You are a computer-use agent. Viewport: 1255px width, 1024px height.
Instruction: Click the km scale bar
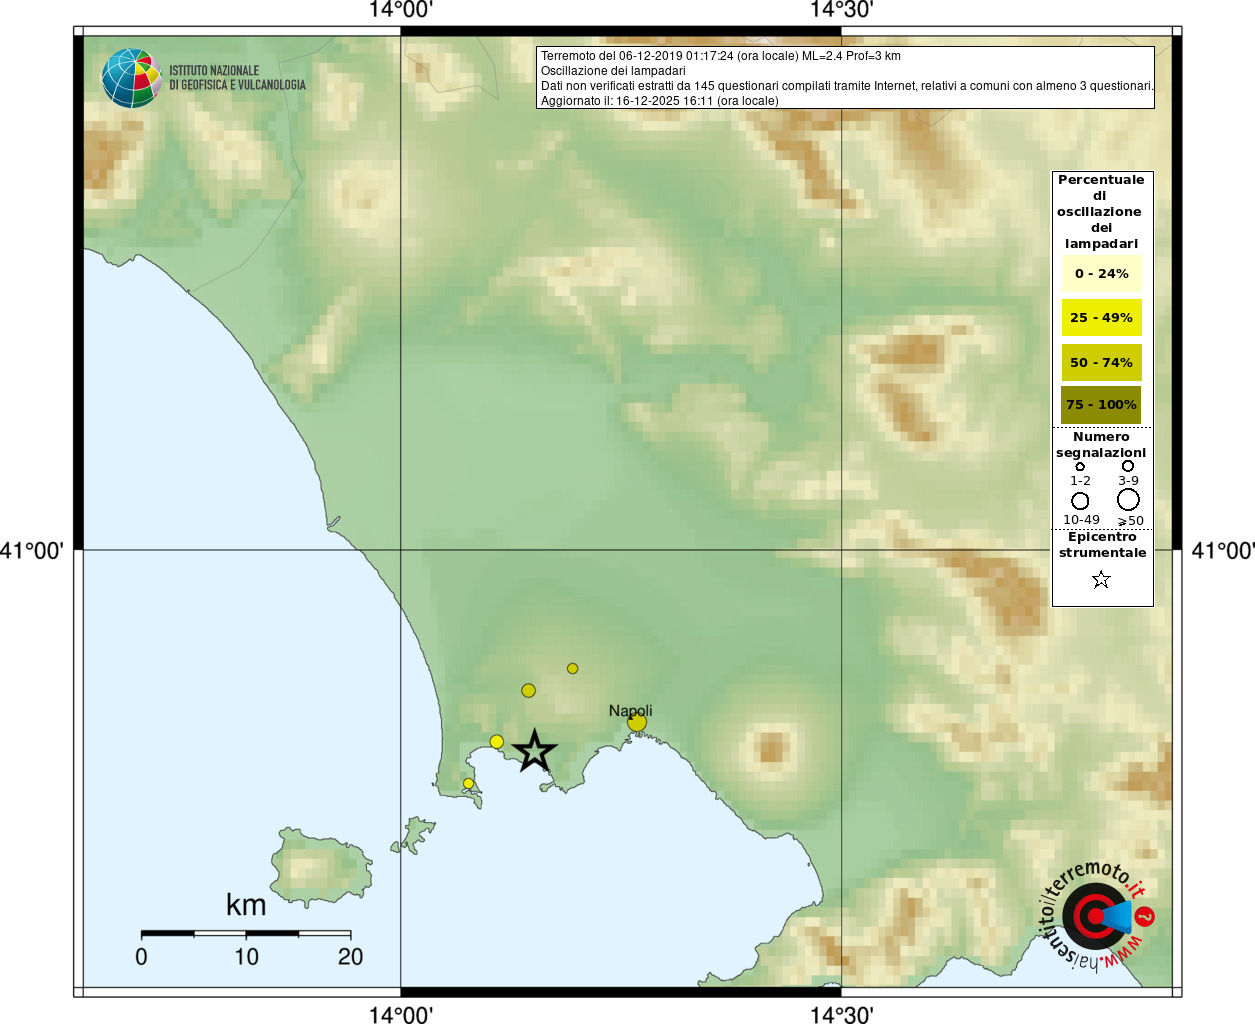246,933
